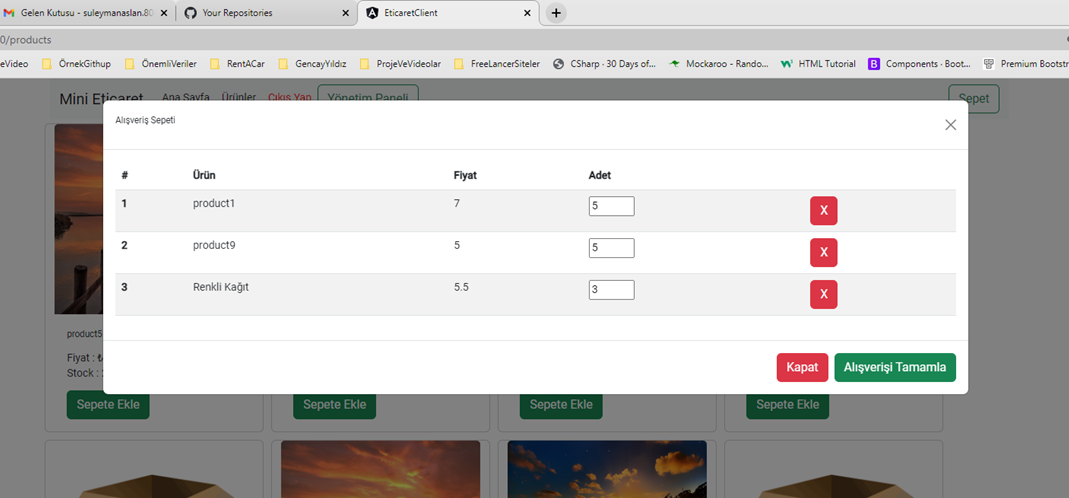This screenshot has height=498, width=1069.
Task: Click the address bar showing /products
Action: pos(532,40)
